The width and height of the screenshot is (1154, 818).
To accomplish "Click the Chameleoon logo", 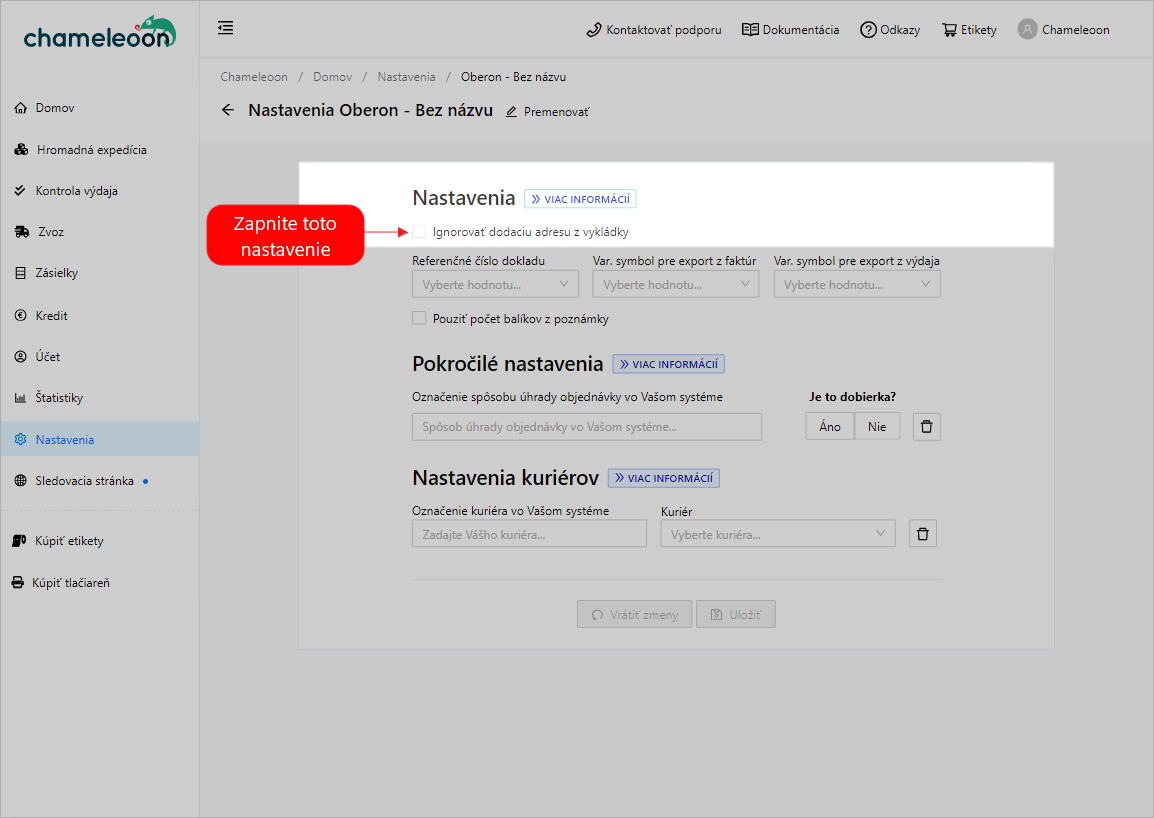I will (100, 33).
